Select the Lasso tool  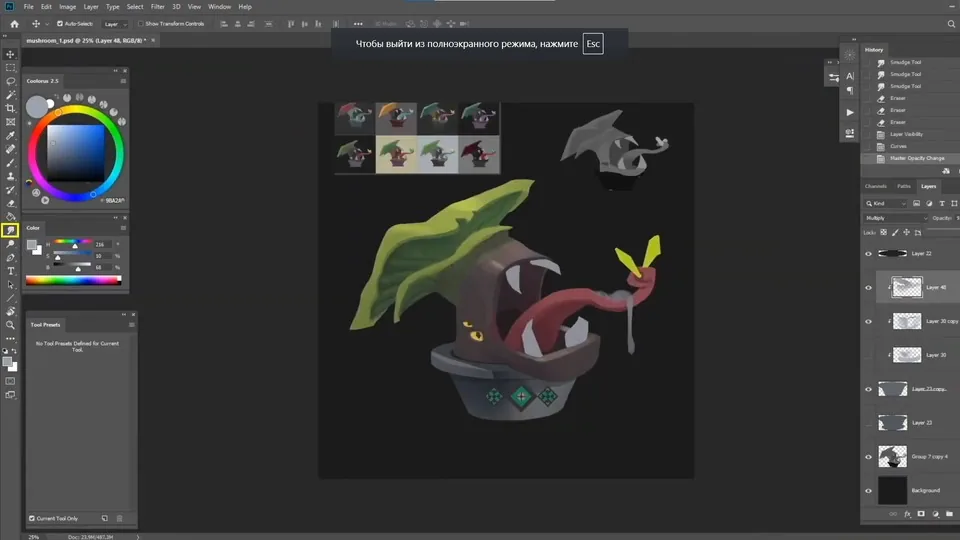10,81
